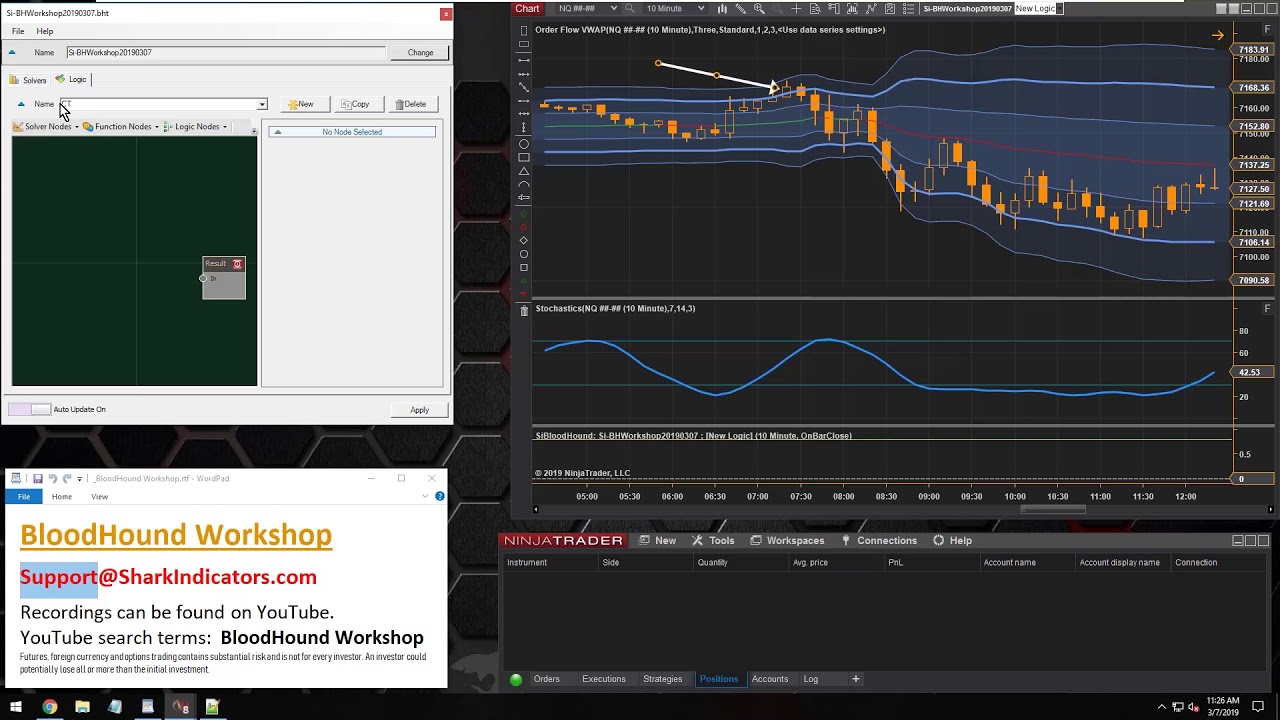Open the NinjaTrader Connections menu
This screenshot has height=720, width=1280.
pyautogui.click(x=879, y=540)
